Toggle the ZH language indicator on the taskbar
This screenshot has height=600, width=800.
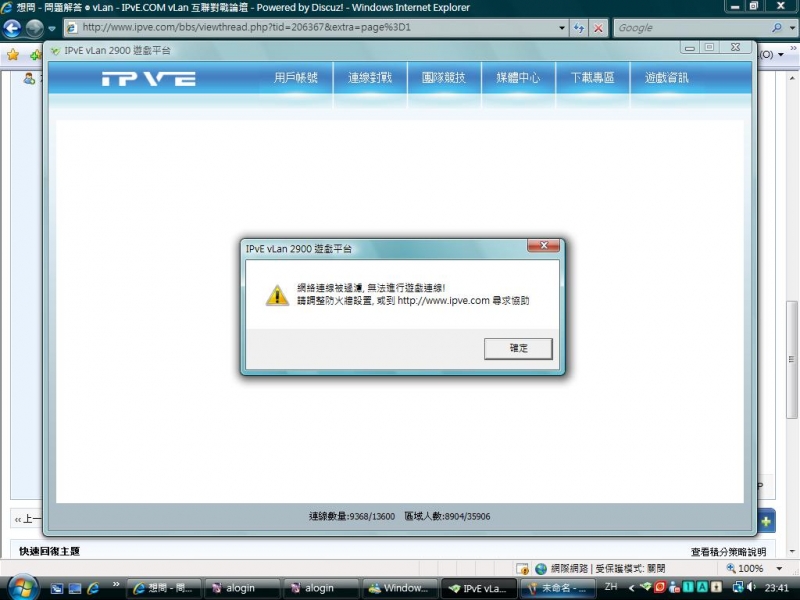tap(609, 588)
